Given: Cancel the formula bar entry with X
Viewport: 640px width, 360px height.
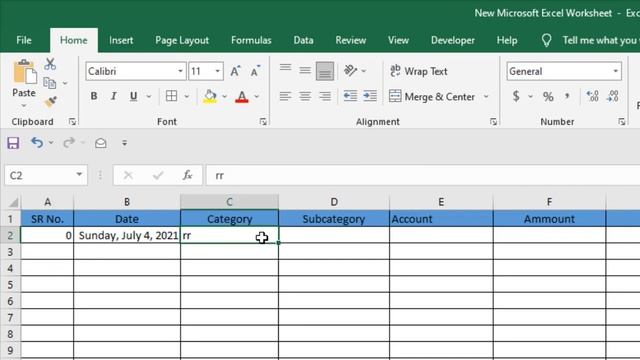Looking at the screenshot, I should point(128,176).
